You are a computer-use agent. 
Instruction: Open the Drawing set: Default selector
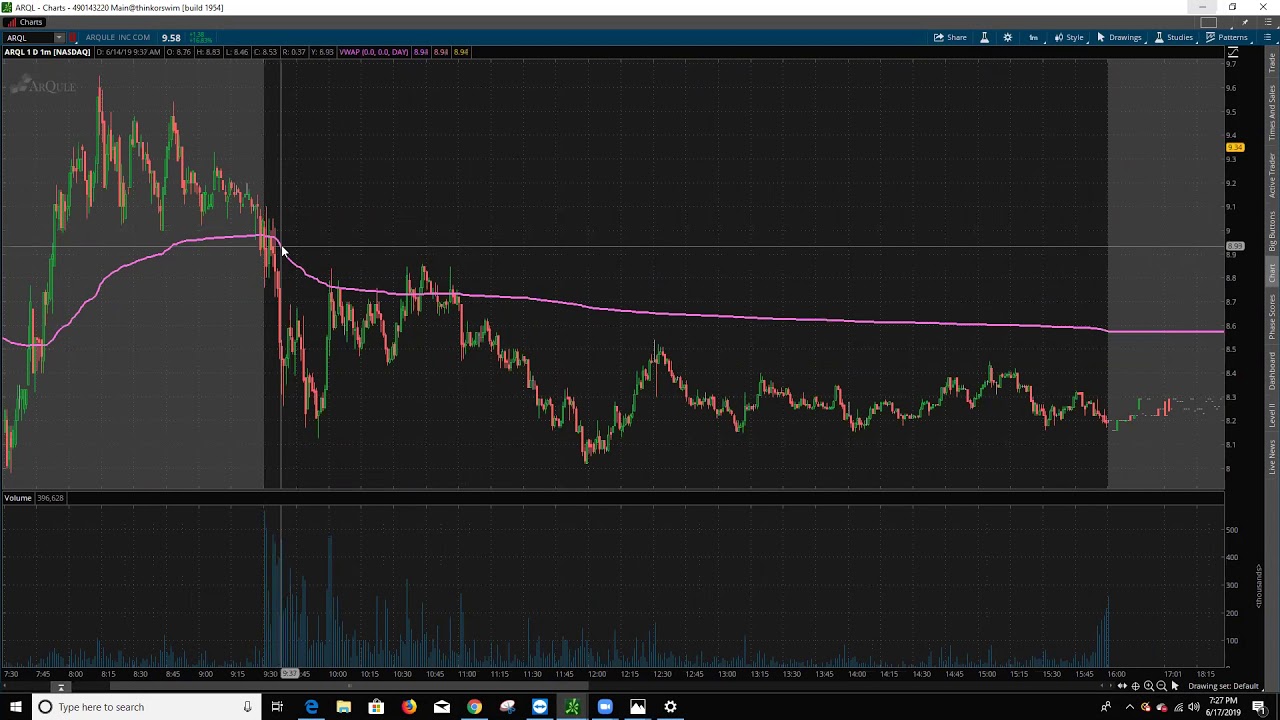pos(1223,686)
